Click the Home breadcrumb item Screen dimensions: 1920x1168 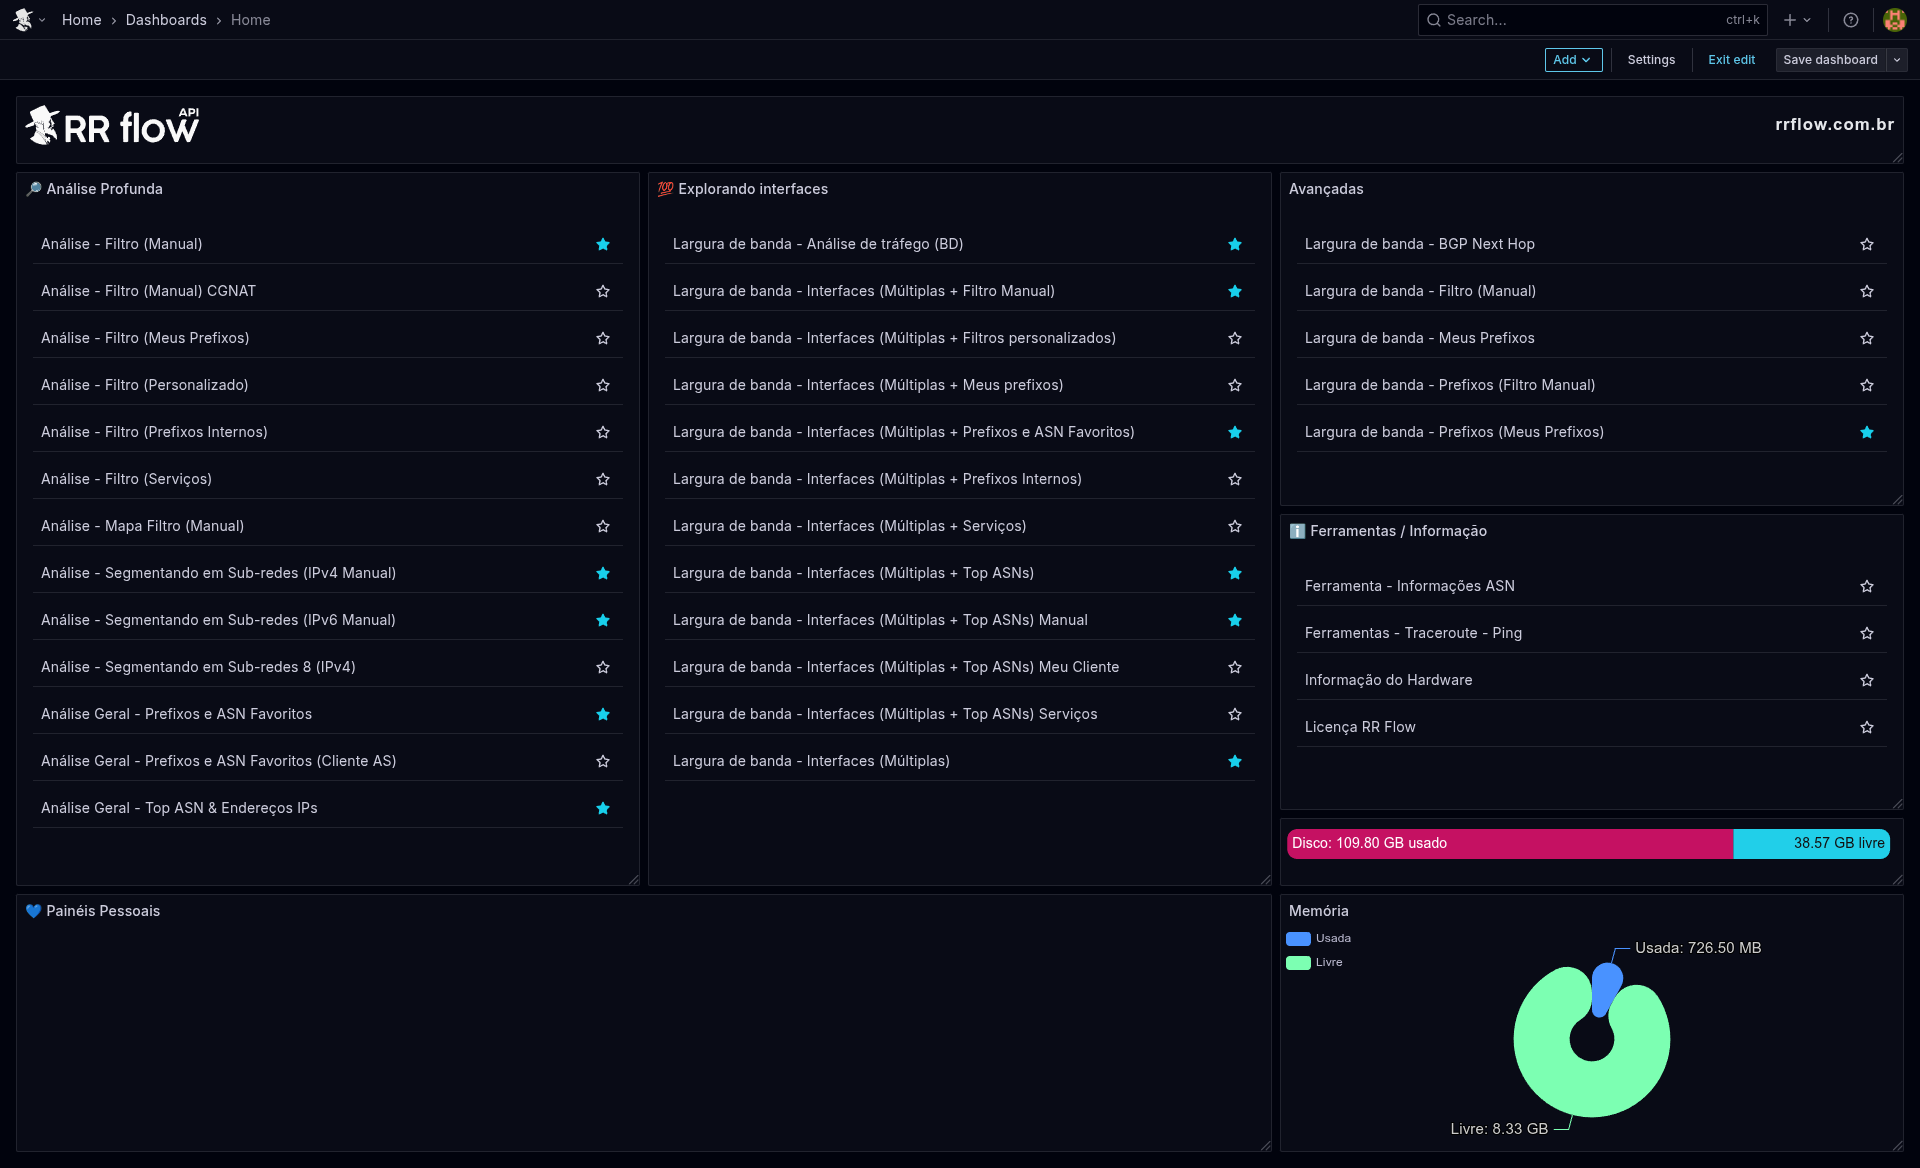coord(81,20)
